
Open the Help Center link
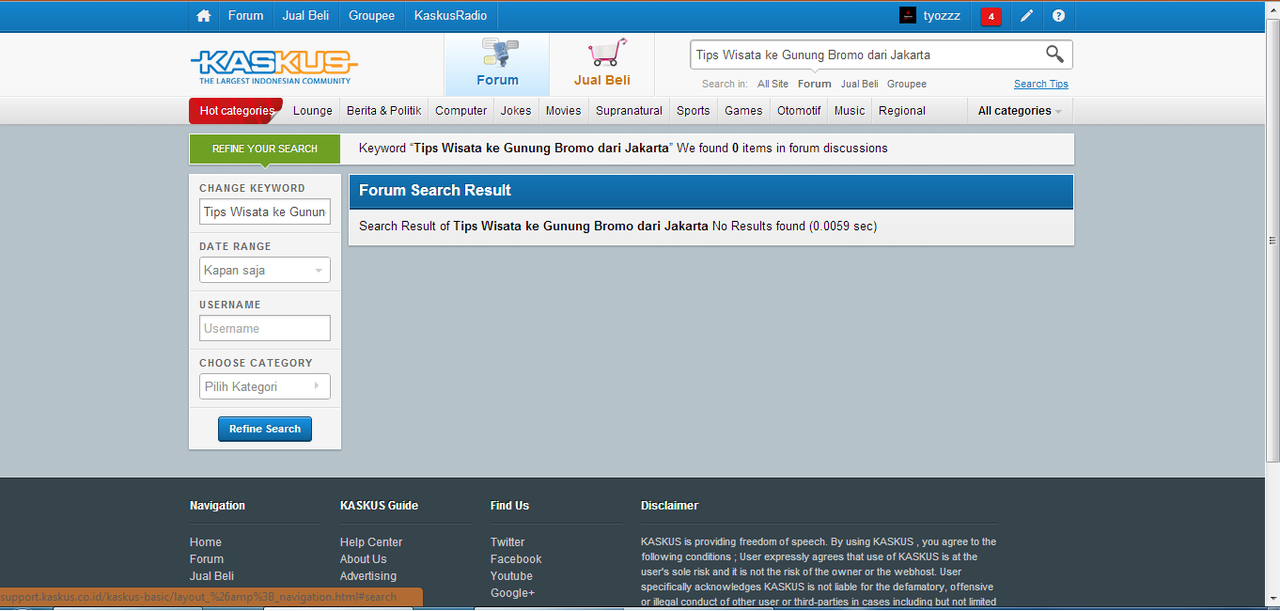371,542
